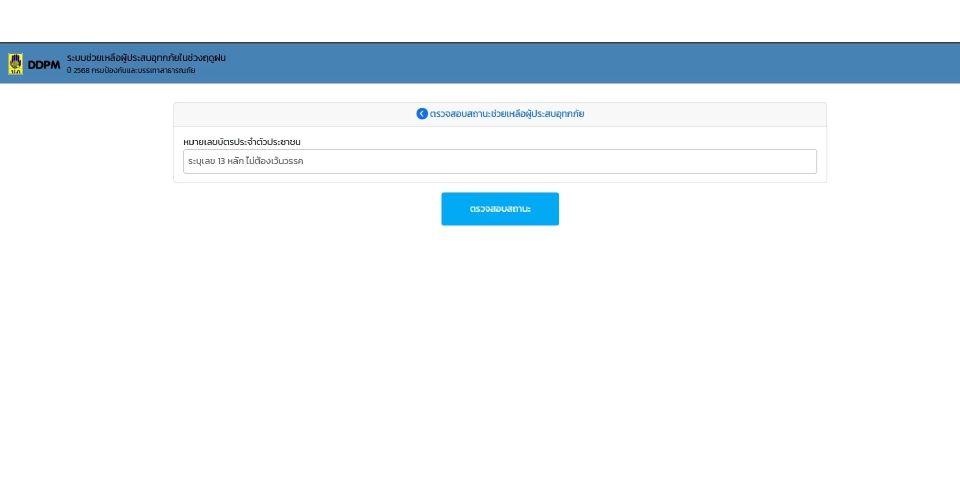The width and height of the screenshot is (960, 478).
Task: Click the blue back chevron circle icon
Action: (422, 114)
